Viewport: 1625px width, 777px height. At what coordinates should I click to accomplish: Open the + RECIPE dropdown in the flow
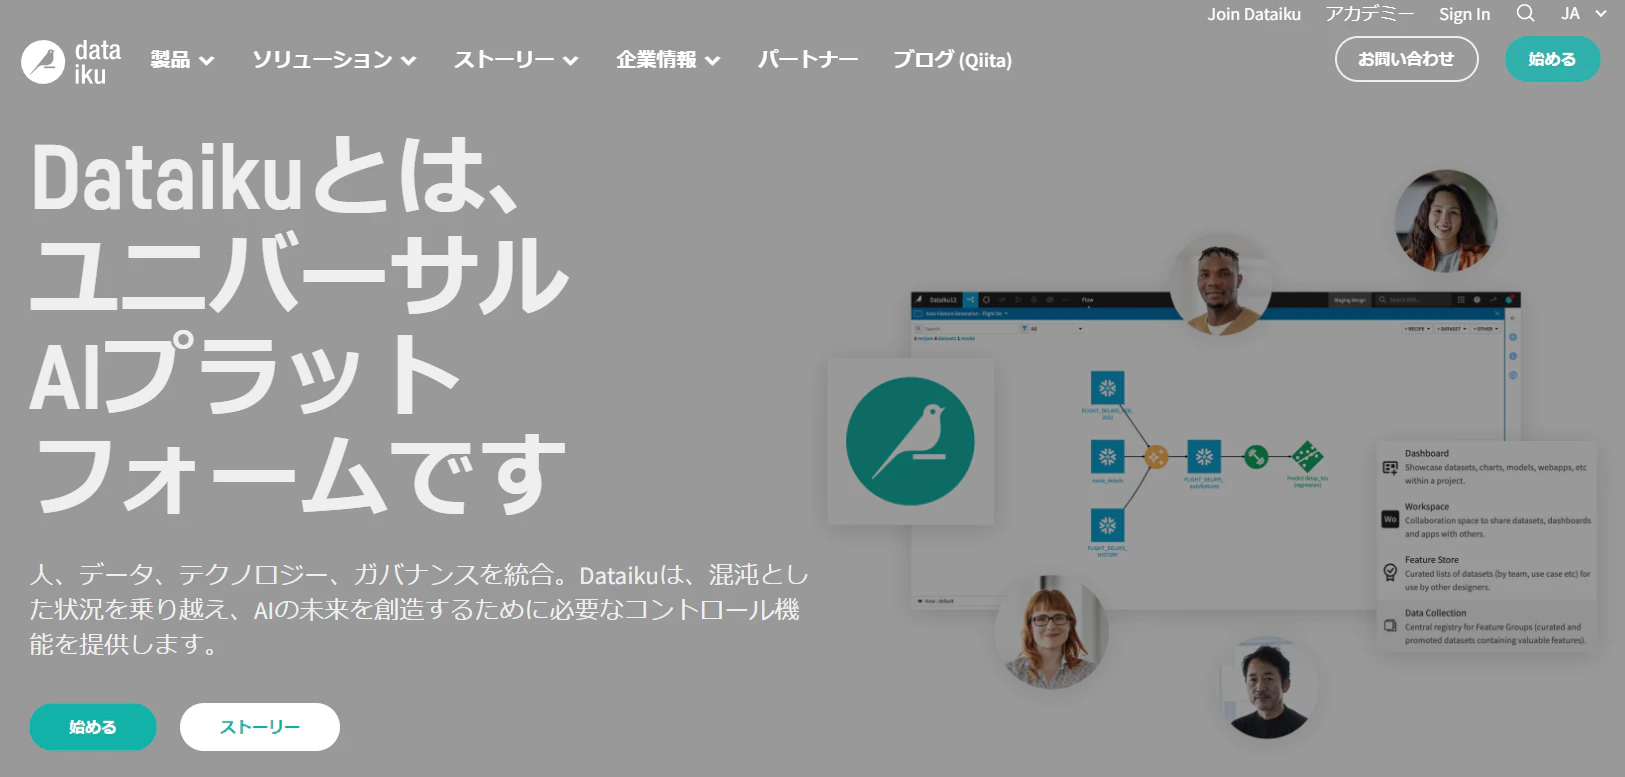click(x=1417, y=328)
